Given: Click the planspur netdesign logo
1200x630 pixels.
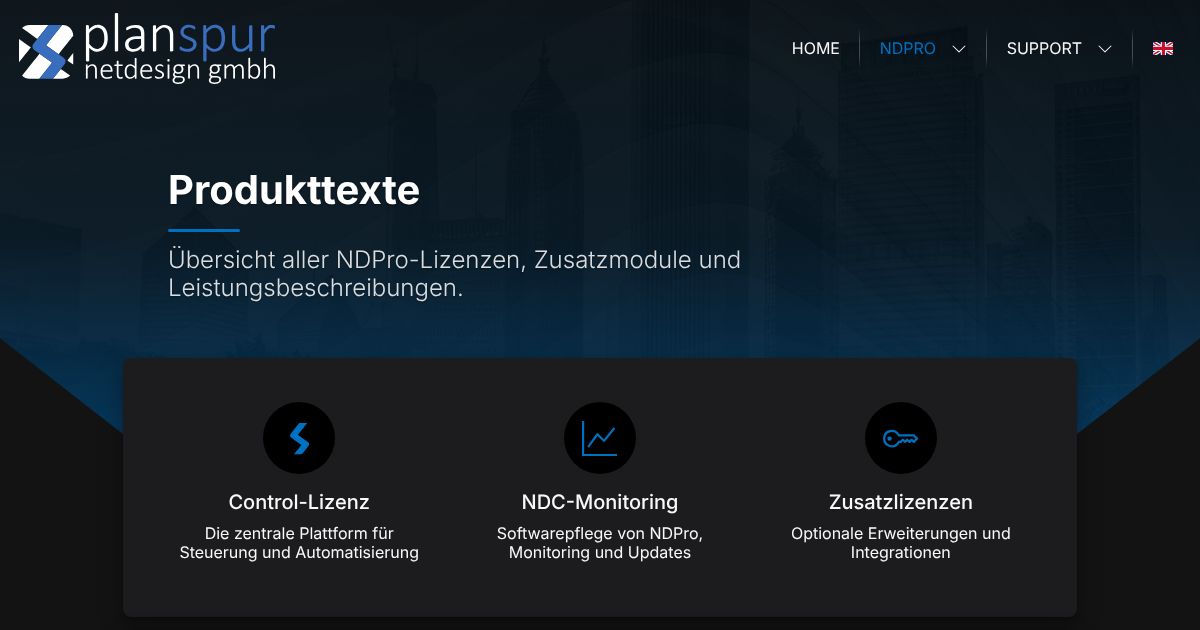Looking at the screenshot, I should click(x=147, y=48).
